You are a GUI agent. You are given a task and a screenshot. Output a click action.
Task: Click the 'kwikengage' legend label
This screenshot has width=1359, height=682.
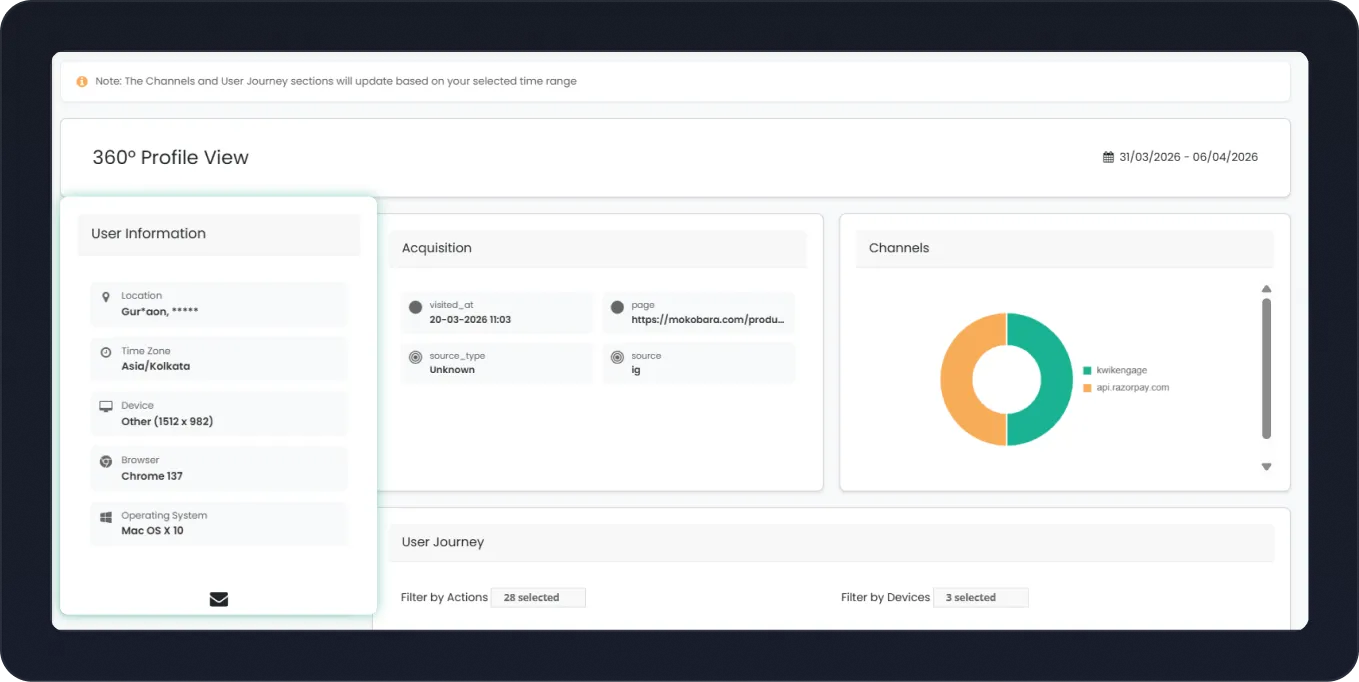click(x=1122, y=370)
